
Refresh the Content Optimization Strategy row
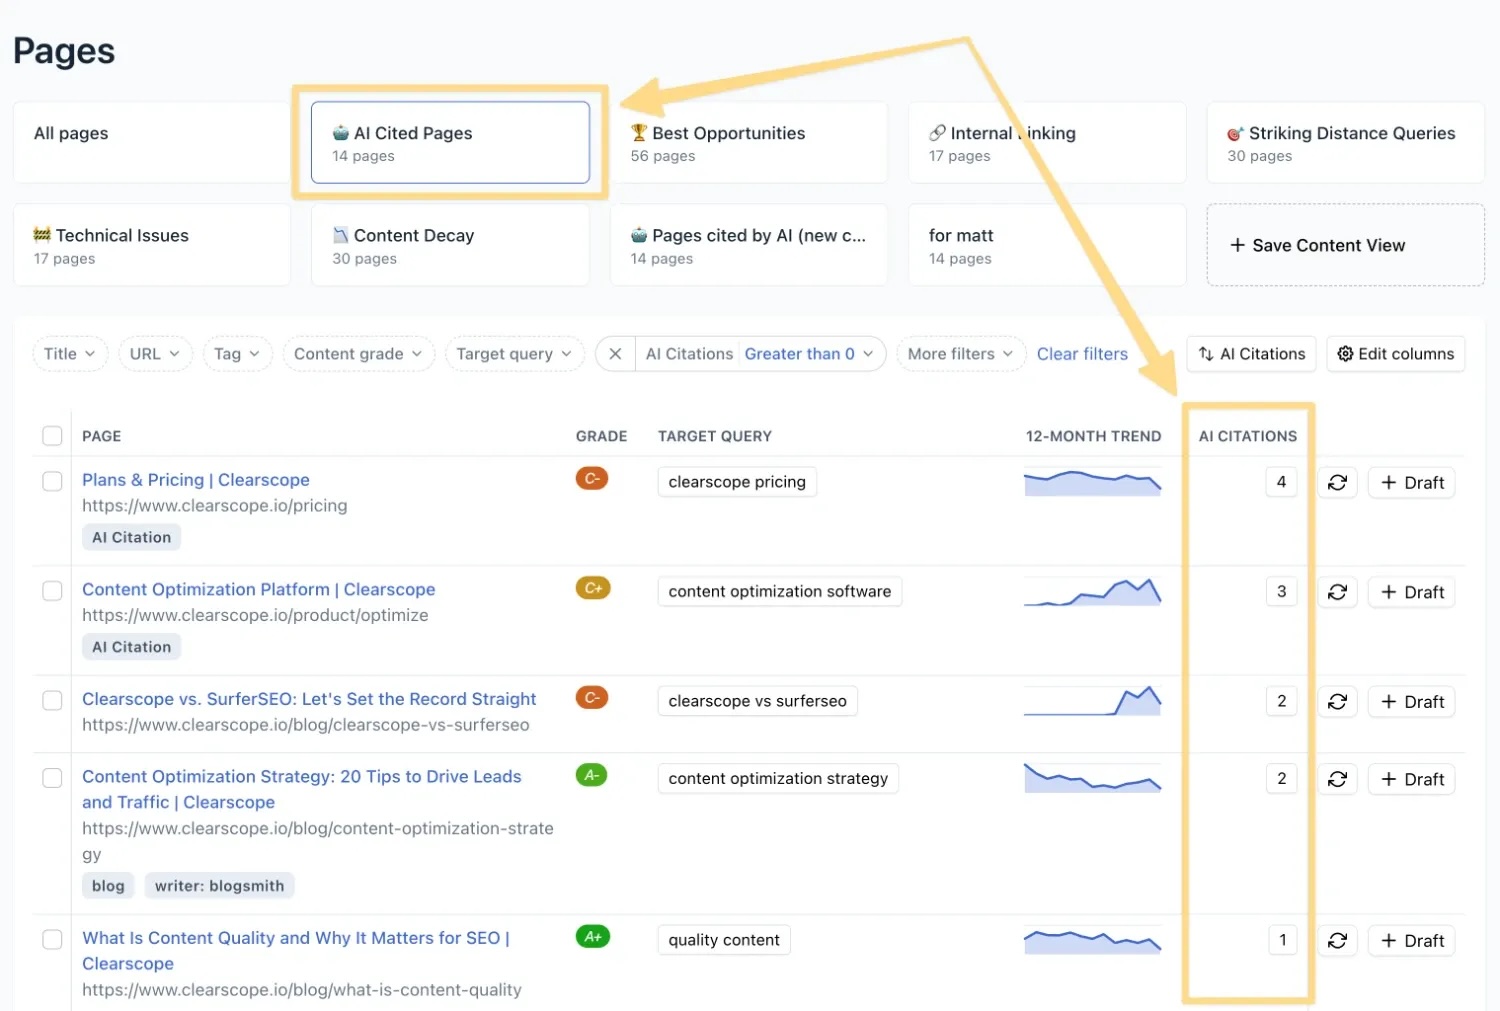point(1338,779)
